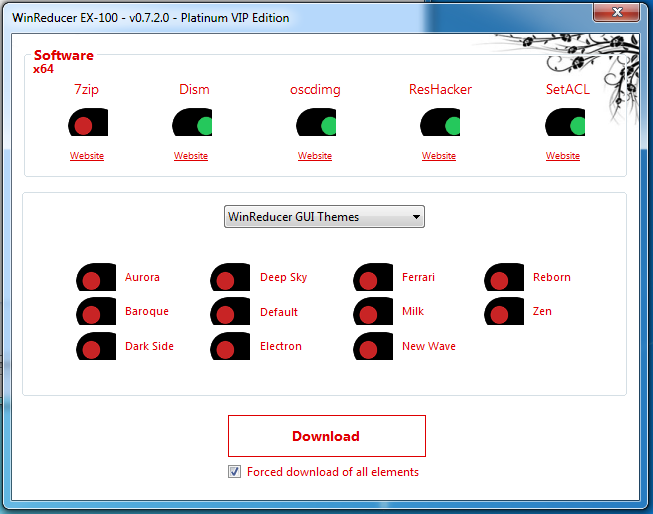Click the Software x64 group heading
The image size is (653, 514).
pyautogui.click(x=63, y=62)
